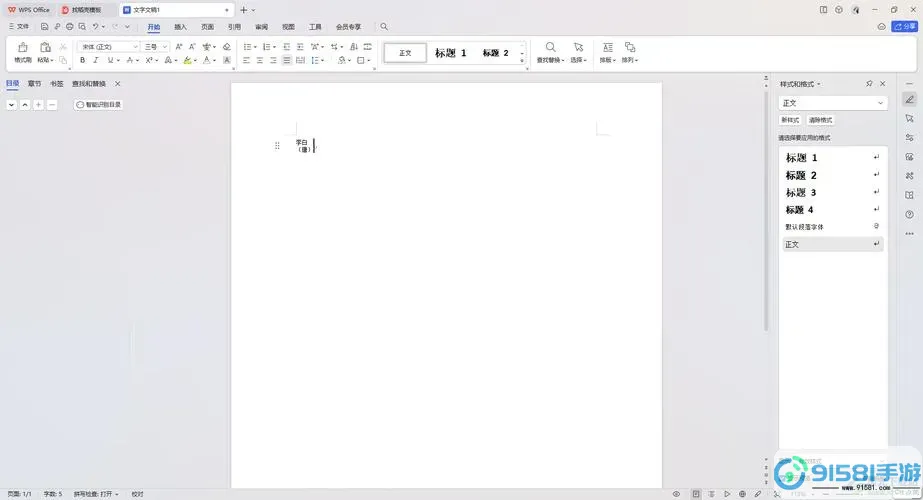The image size is (923, 500).
Task: Click the highlight color marker swatch
Action: (187, 60)
